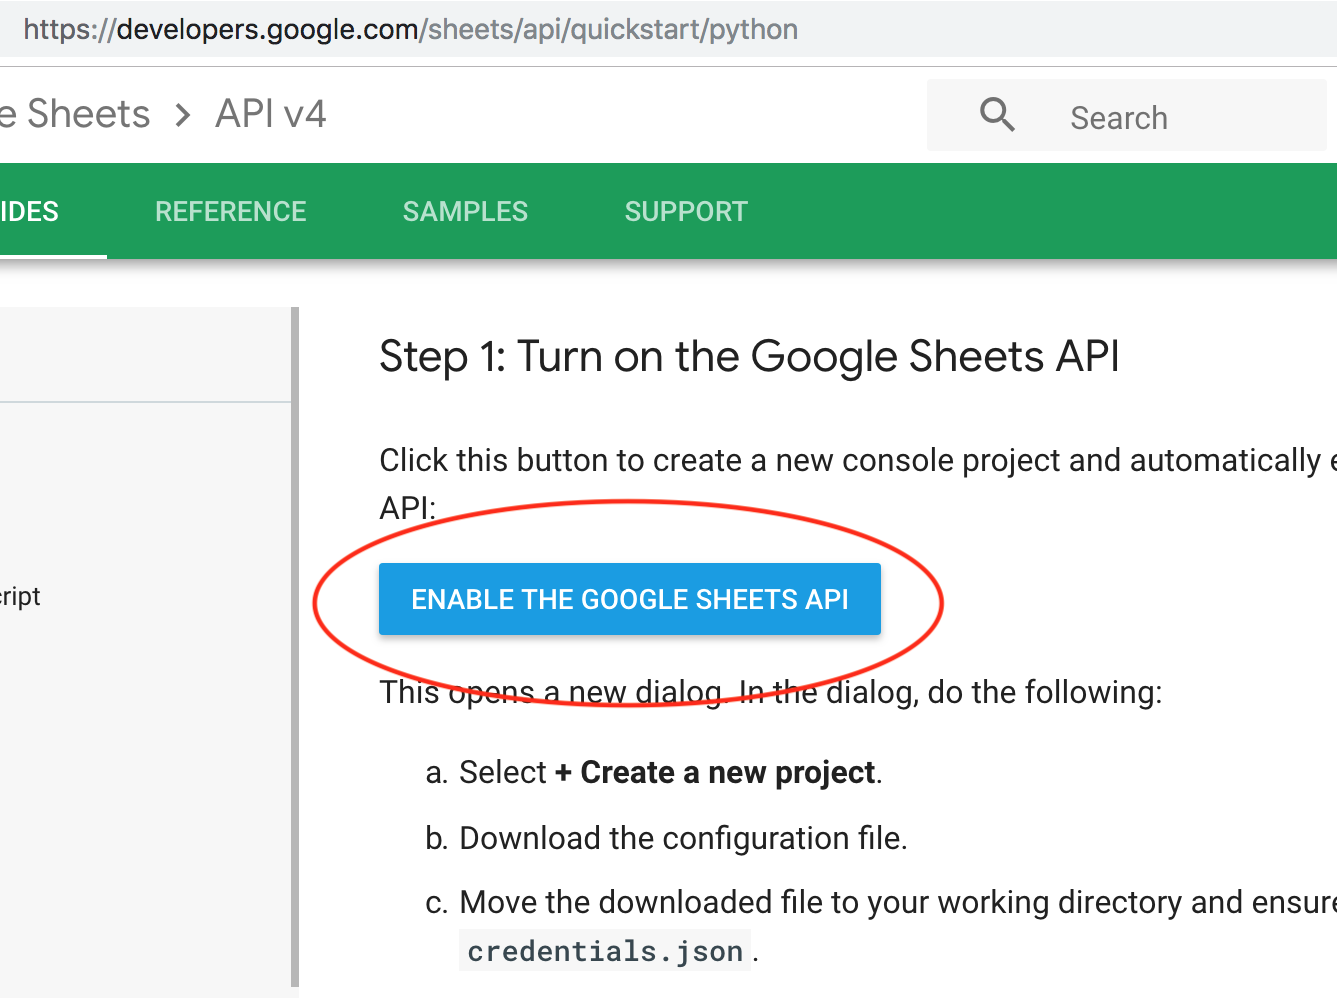
Task: Click the "Click this button to create" paragraph
Action: (x=850, y=461)
